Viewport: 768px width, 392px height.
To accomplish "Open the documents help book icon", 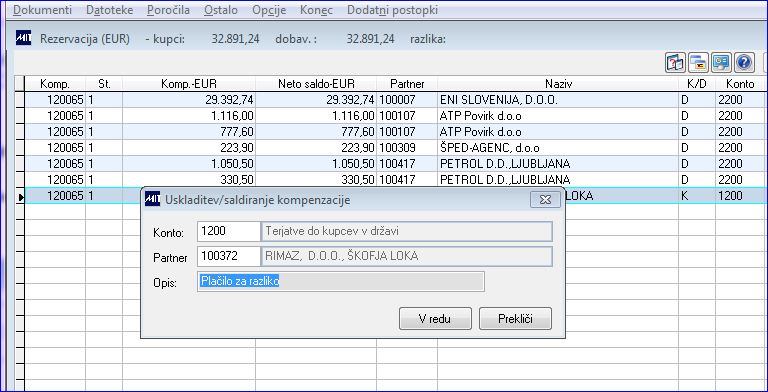I will coord(675,63).
